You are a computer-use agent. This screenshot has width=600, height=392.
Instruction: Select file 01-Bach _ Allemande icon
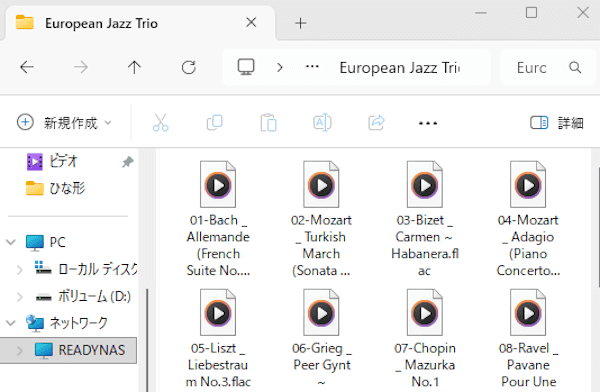coord(218,185)
